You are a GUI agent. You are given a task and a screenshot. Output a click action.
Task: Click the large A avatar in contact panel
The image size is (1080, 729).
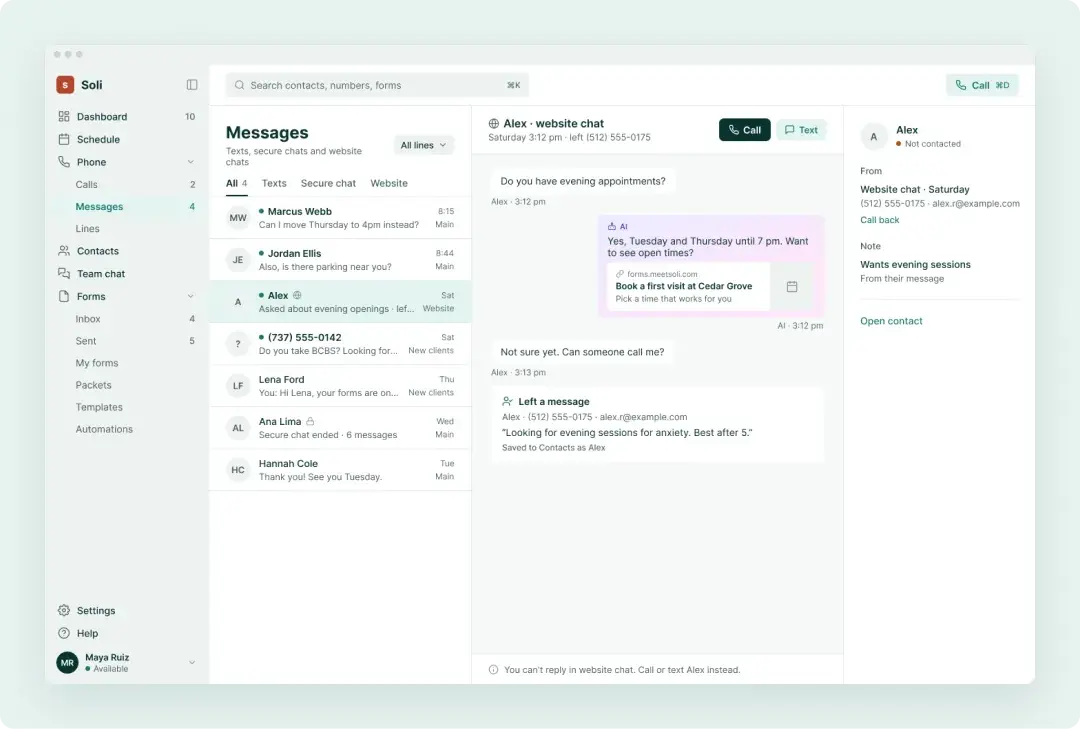874,136
